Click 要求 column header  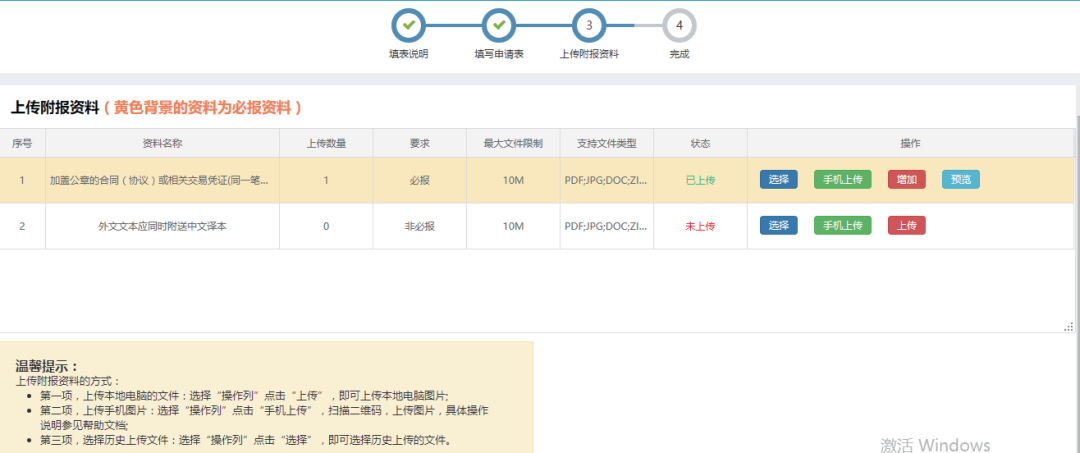(x=419, y=143)
